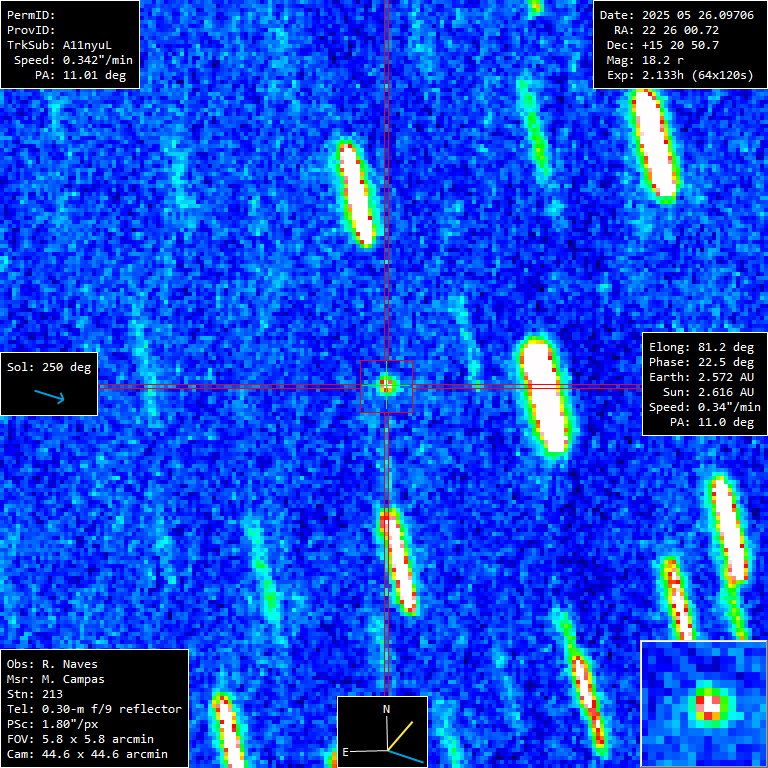This screenshot has width=768, height=768.
Task: Click the top-left Speed: 0.342"/min line
Action: (x=73, y=60)
